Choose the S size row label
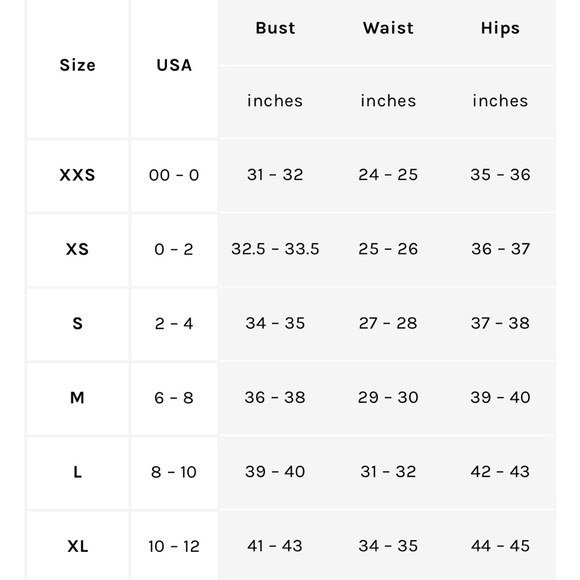Screen dimensions: 580x580 (x=77, y=324)
